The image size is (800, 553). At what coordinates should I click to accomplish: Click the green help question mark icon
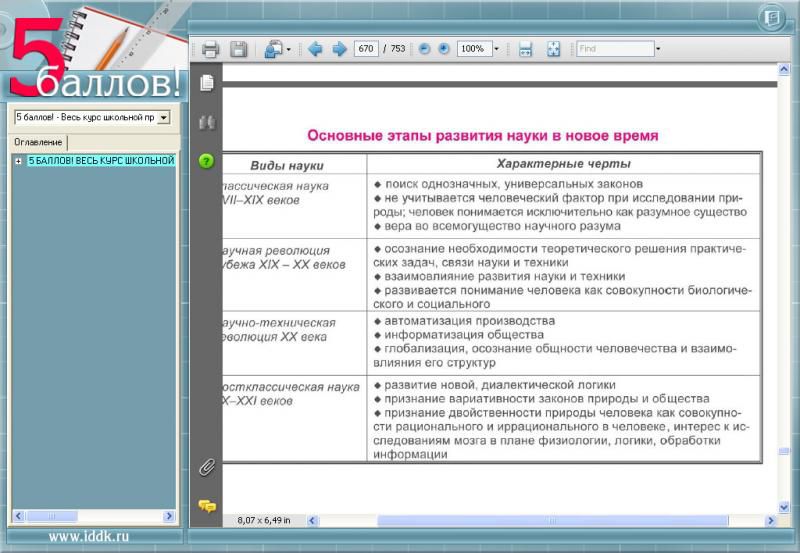206,160
